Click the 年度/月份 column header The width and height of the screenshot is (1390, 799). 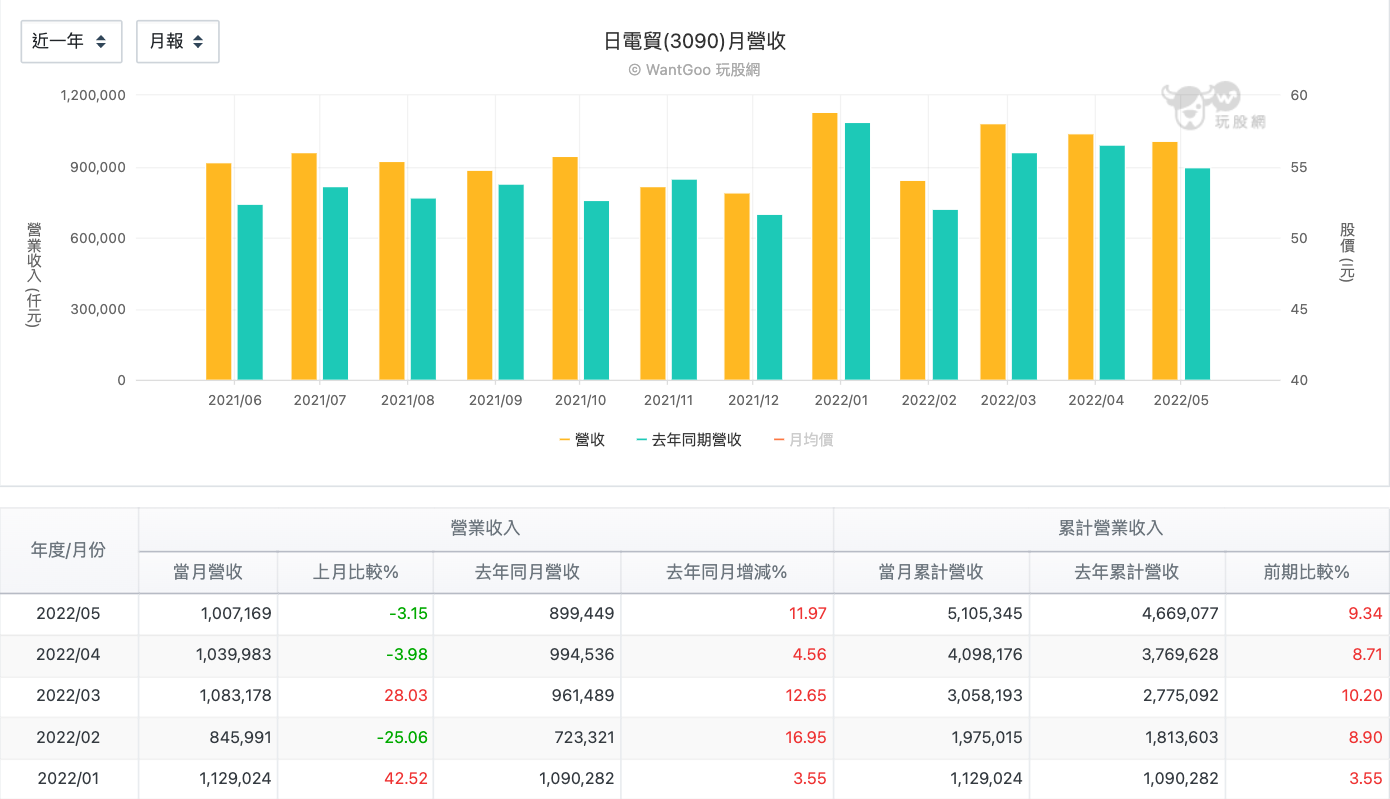[69, 550]
